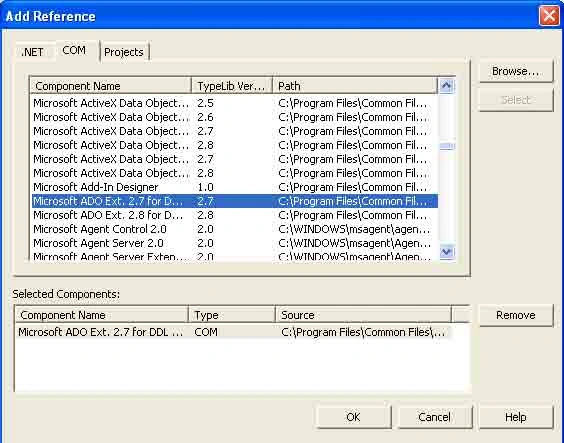Open Help for this dialog

pyautogui.click(x=515, y=417)
